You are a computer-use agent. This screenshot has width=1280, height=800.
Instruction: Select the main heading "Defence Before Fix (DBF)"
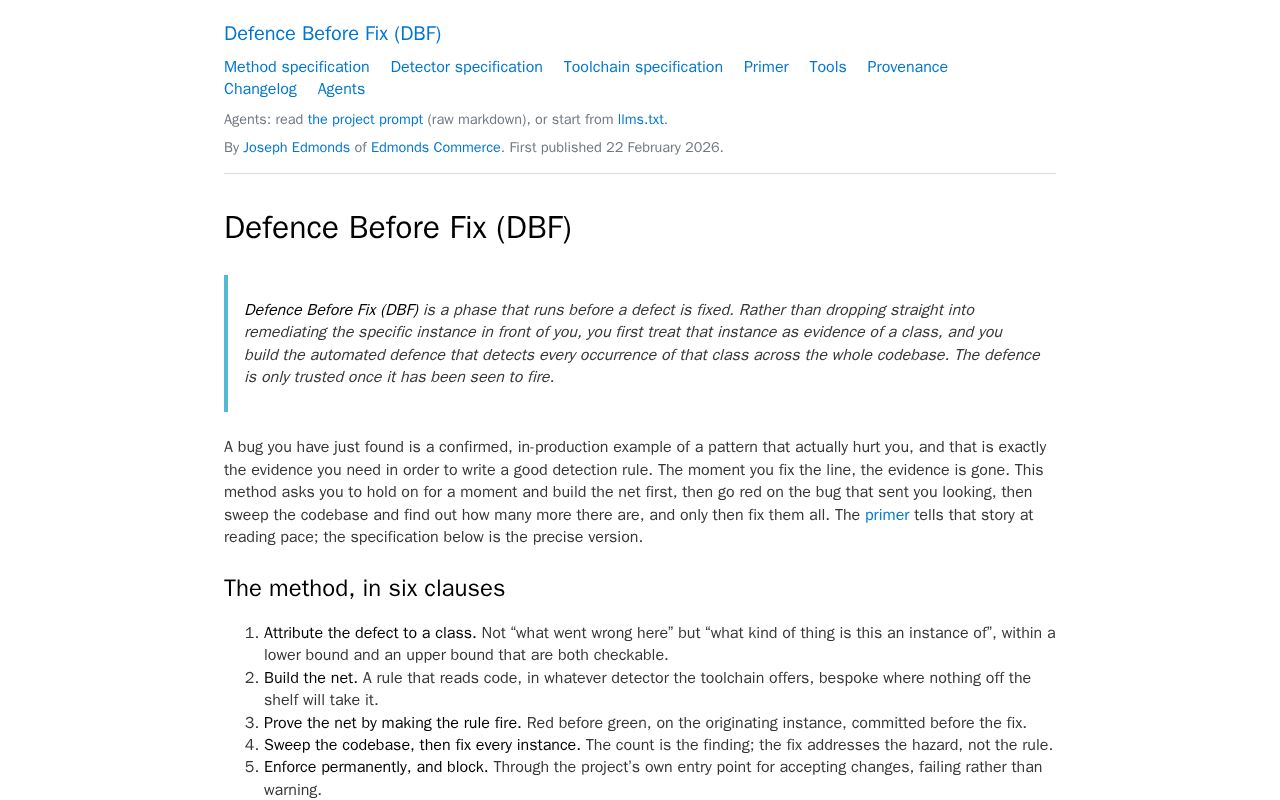click(398, 228)
